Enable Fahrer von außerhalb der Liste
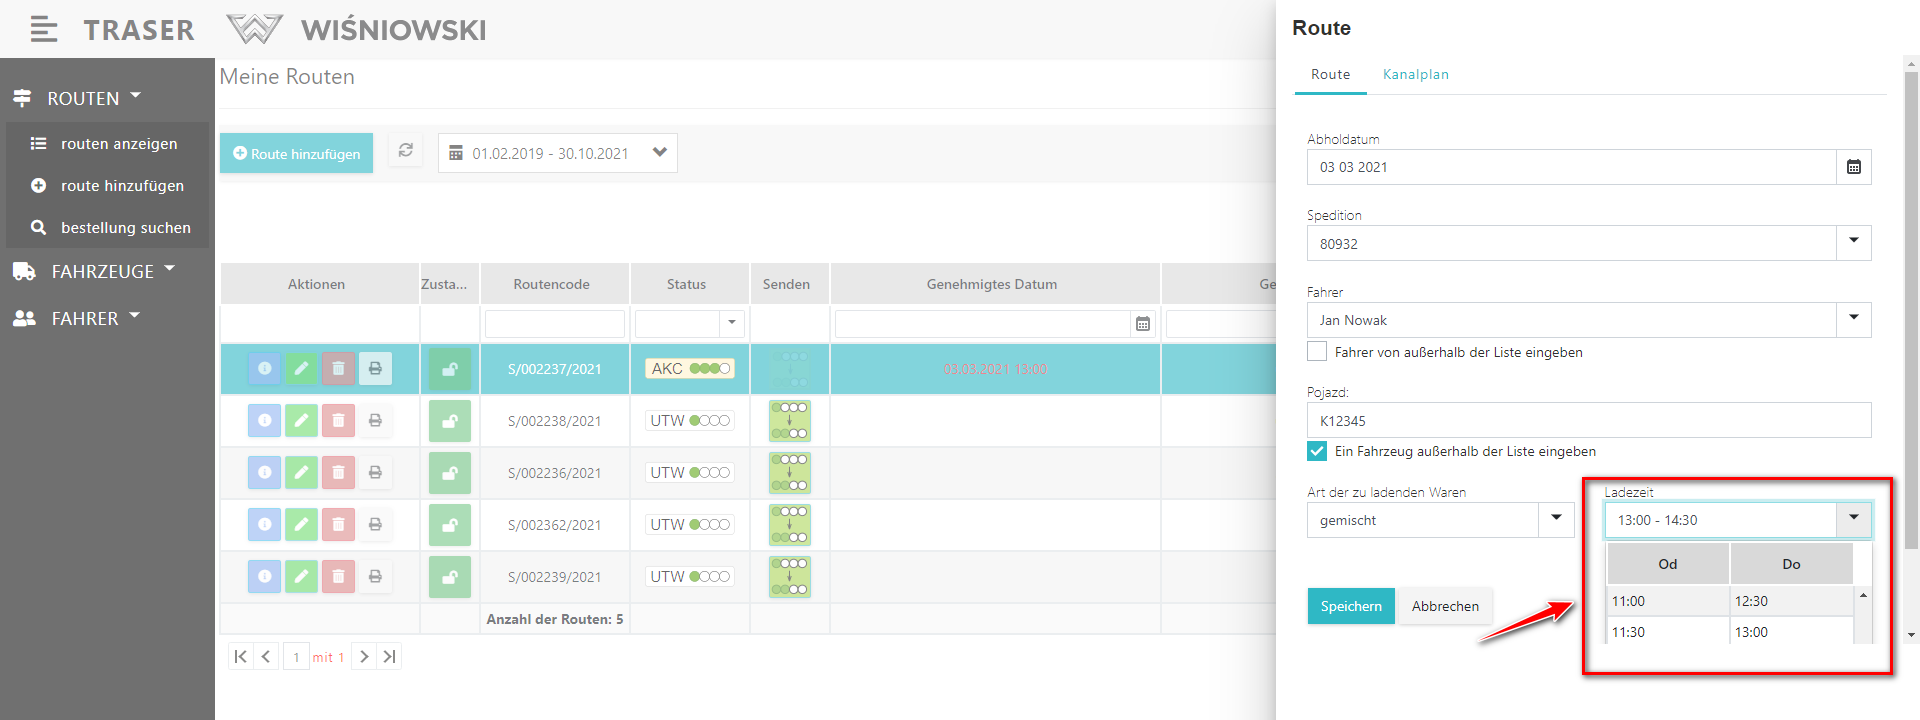The image size is (1920, 720). pyautogui.click(x=1317, y=352)
